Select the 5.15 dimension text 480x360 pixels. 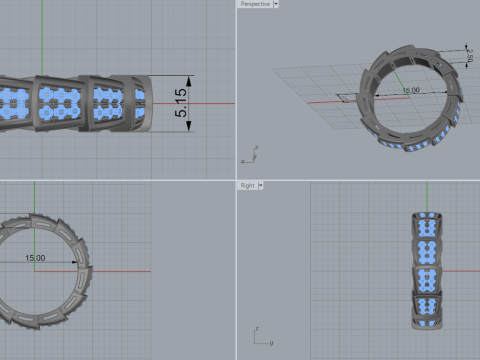tap(181, 103)
